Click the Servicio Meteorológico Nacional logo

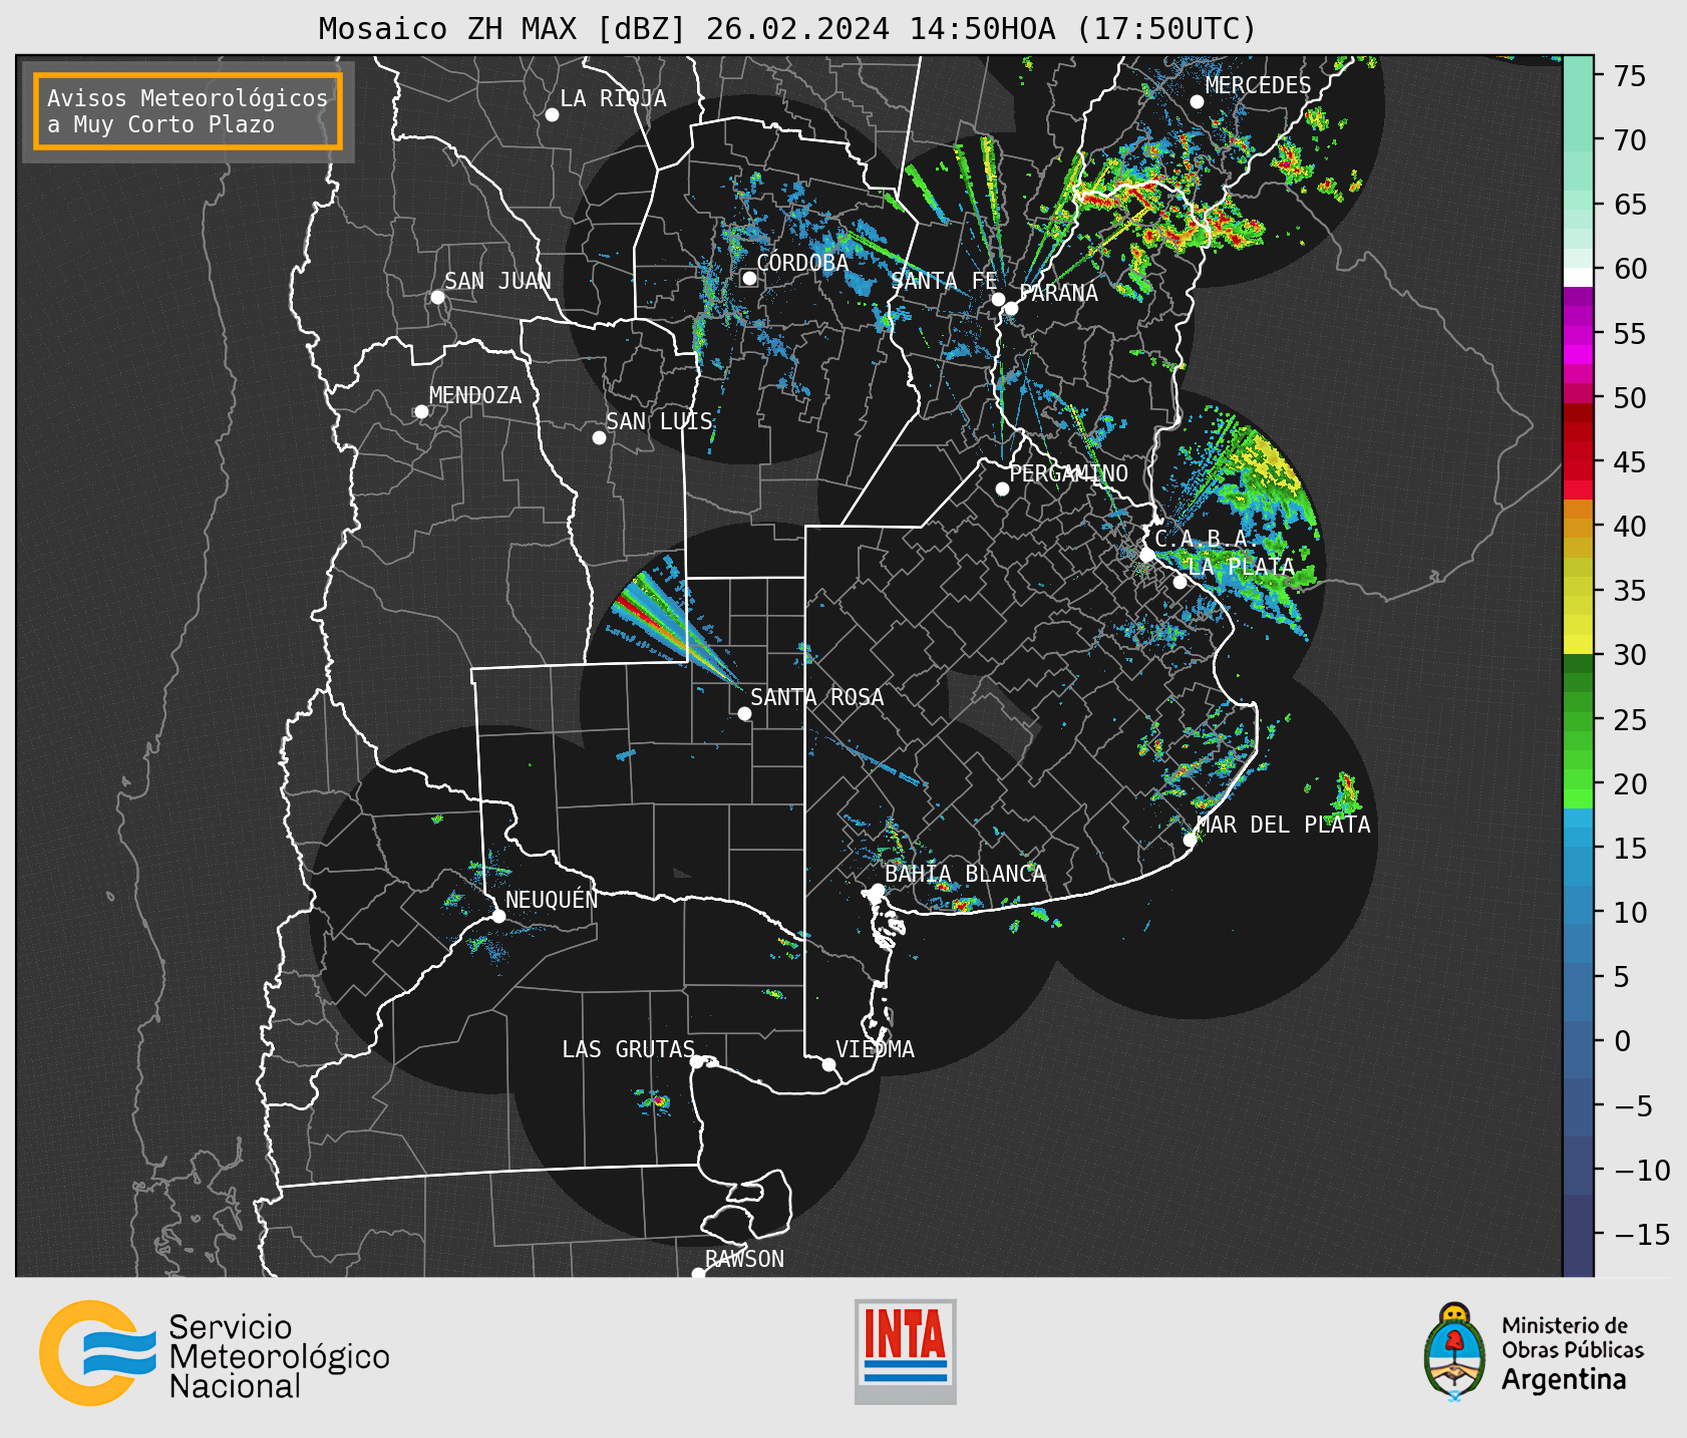point(214,1353)
